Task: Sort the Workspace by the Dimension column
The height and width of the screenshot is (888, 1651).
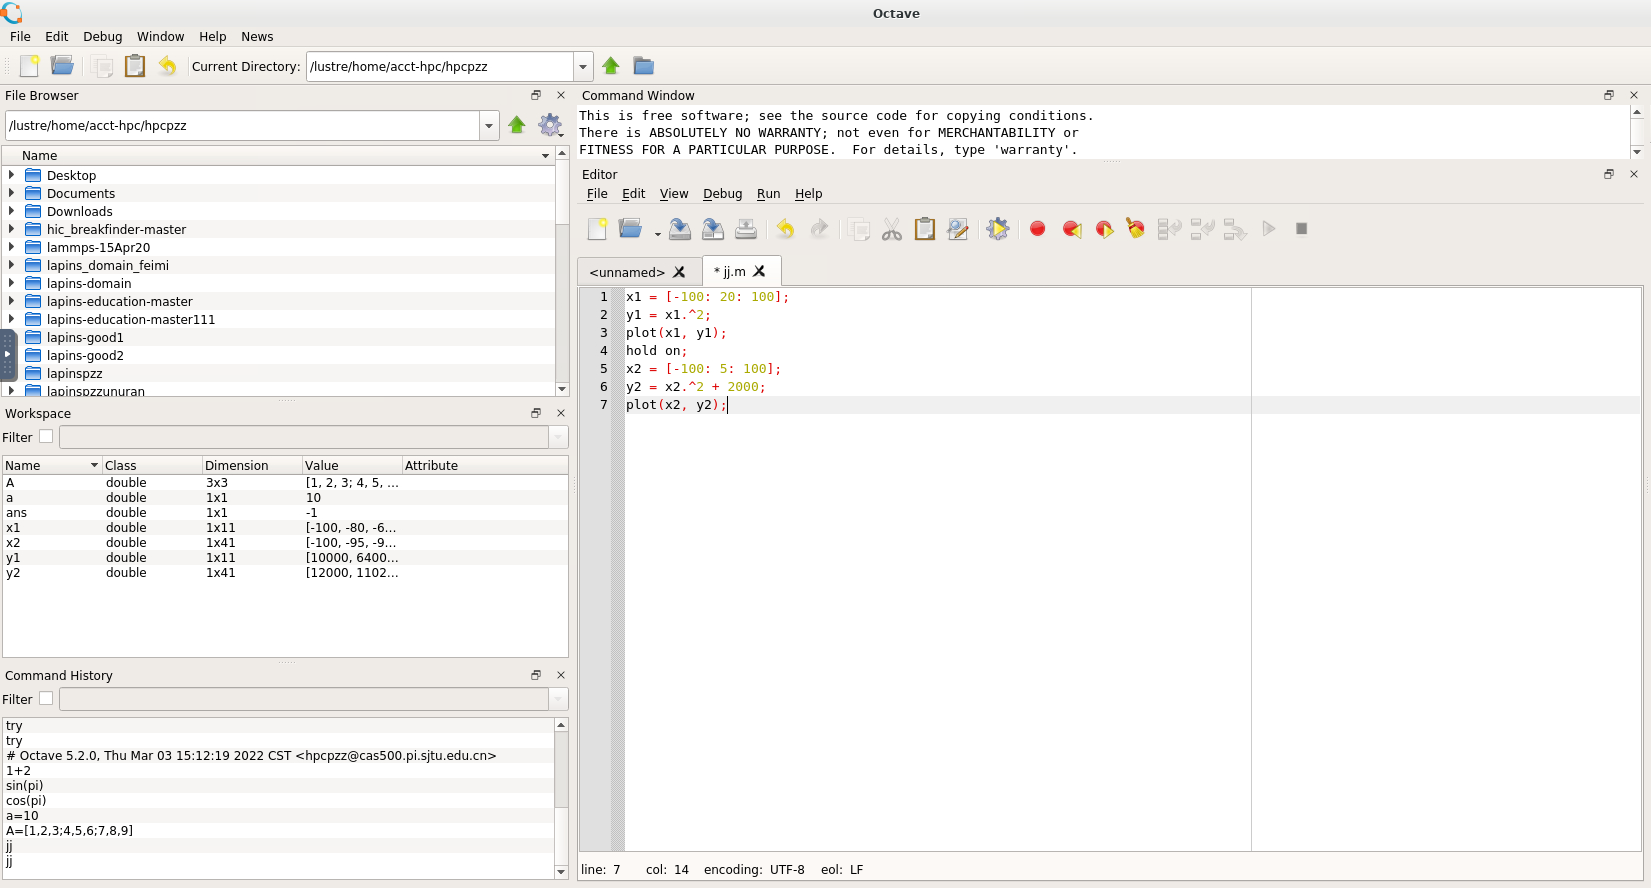Action: (x=252, y=465)
